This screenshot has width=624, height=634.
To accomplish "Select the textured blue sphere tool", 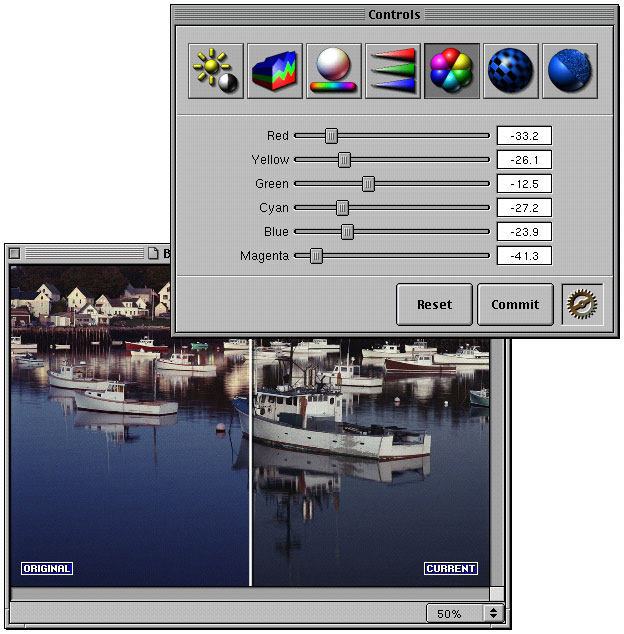I will tap(570, 71).
